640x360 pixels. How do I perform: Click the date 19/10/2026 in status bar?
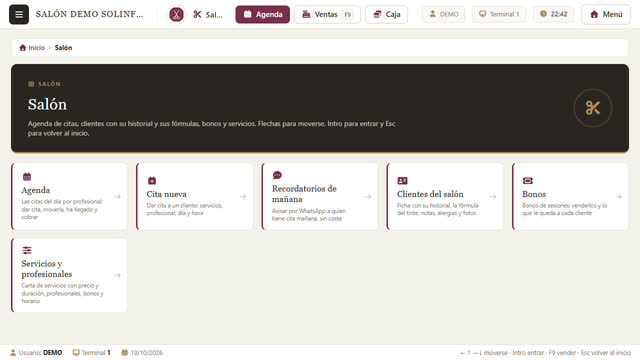point(142,353)
